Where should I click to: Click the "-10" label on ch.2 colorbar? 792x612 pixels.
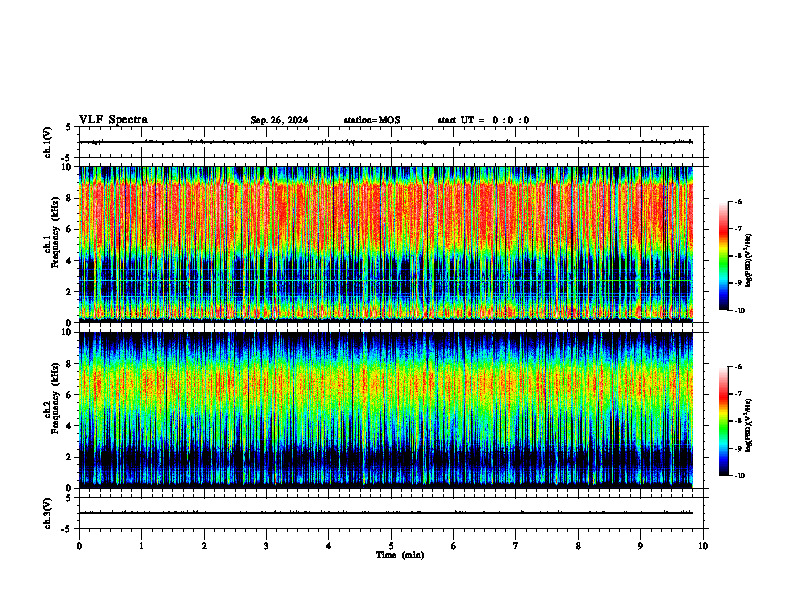[739, 475]
